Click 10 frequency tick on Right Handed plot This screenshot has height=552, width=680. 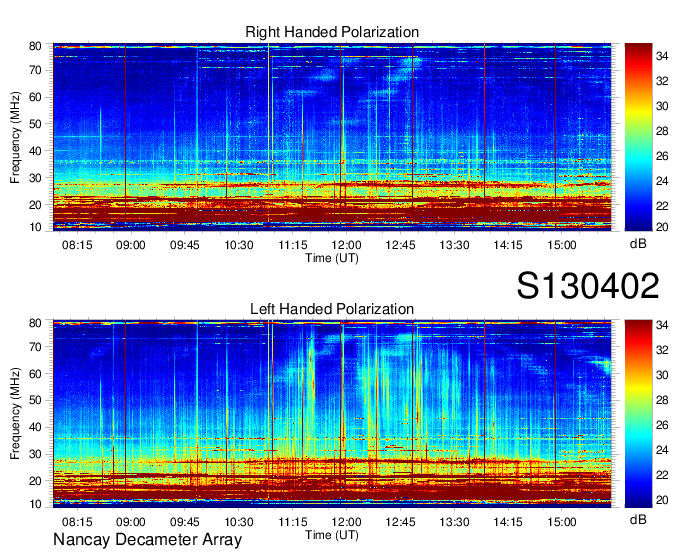[x=35, y=227]
